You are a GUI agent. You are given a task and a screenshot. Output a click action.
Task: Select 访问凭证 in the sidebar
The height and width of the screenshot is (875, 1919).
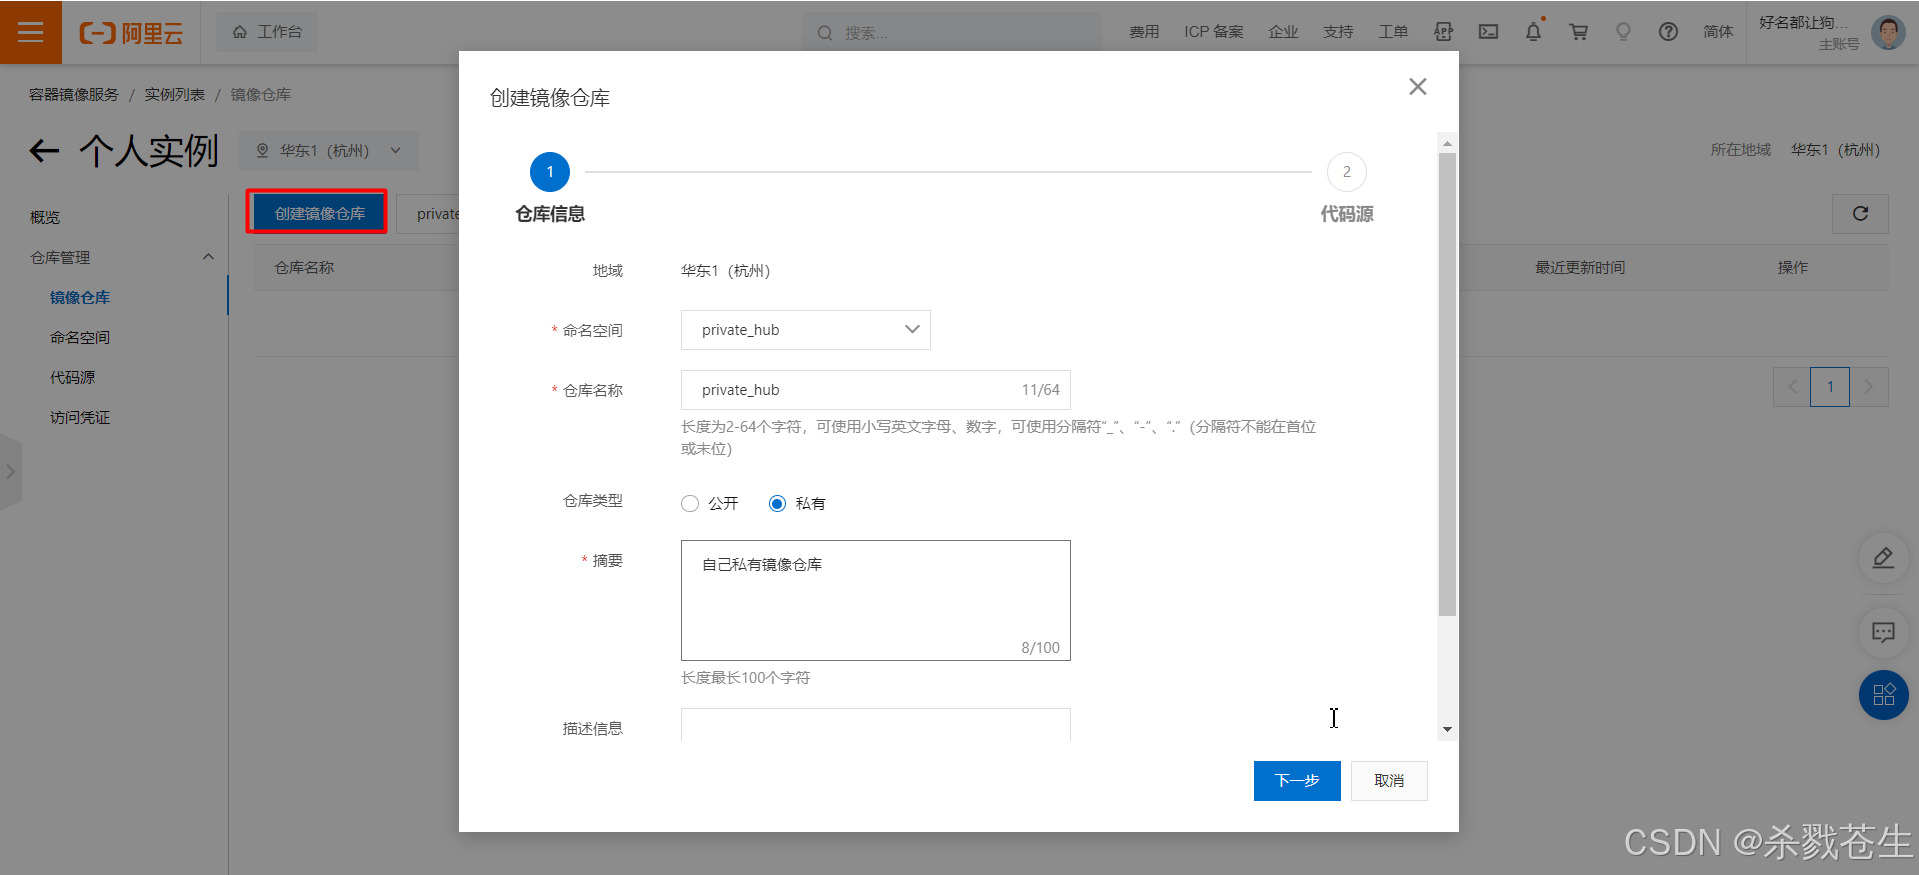80,417
